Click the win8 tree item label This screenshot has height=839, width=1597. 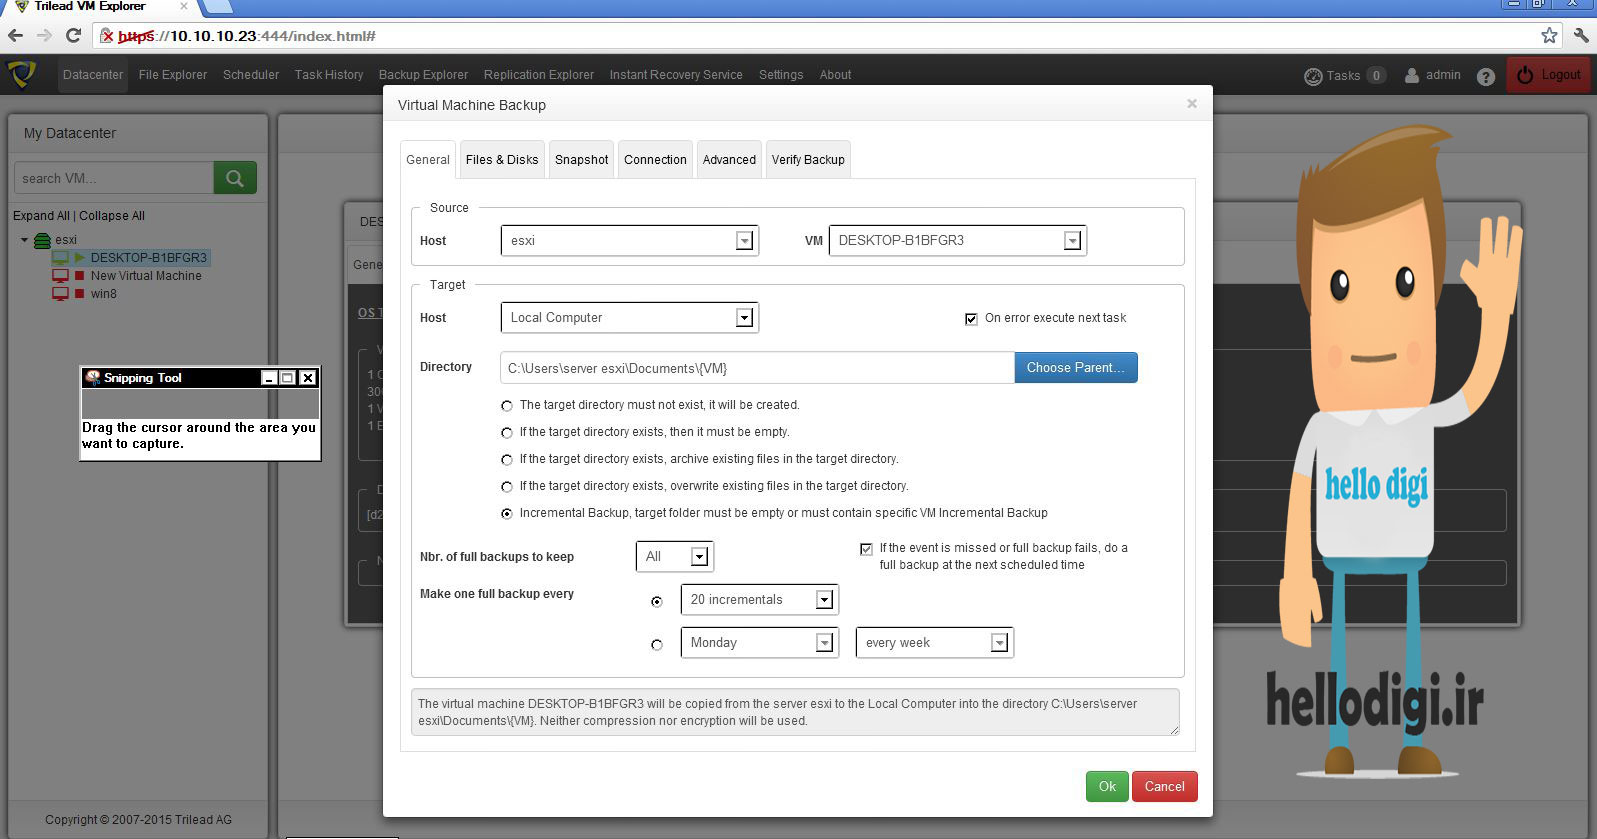[x=104, y=294]
